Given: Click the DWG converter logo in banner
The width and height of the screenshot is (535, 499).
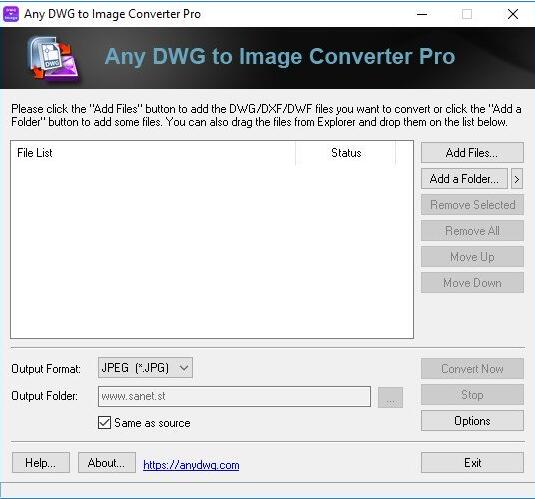Looking at the screenshot, I should coord(53,58).
